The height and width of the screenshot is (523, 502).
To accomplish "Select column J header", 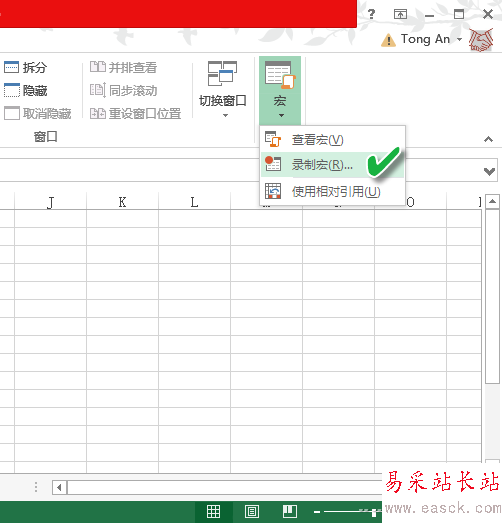I will click(x=50, y=202).
